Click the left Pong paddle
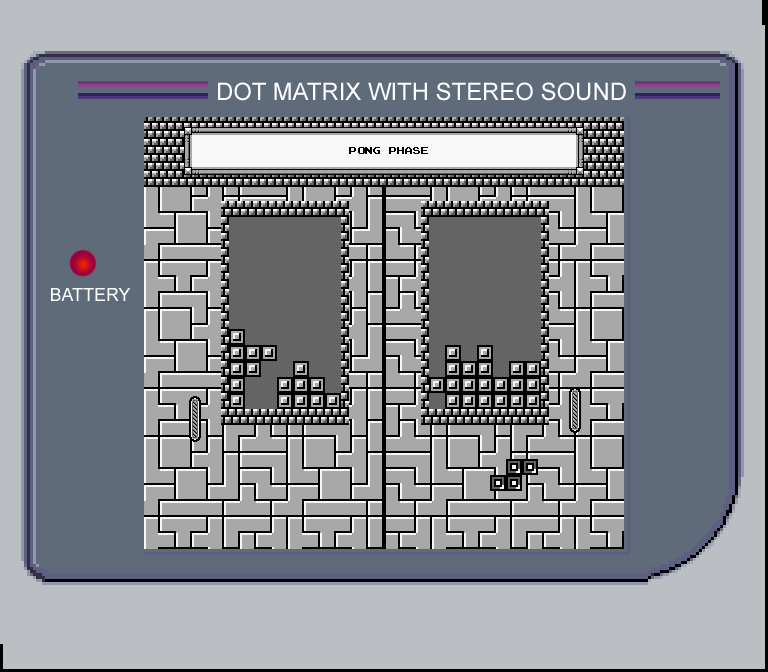Image resolution: width=768 pixels, height=672 pixels. [x=195, y=419]
